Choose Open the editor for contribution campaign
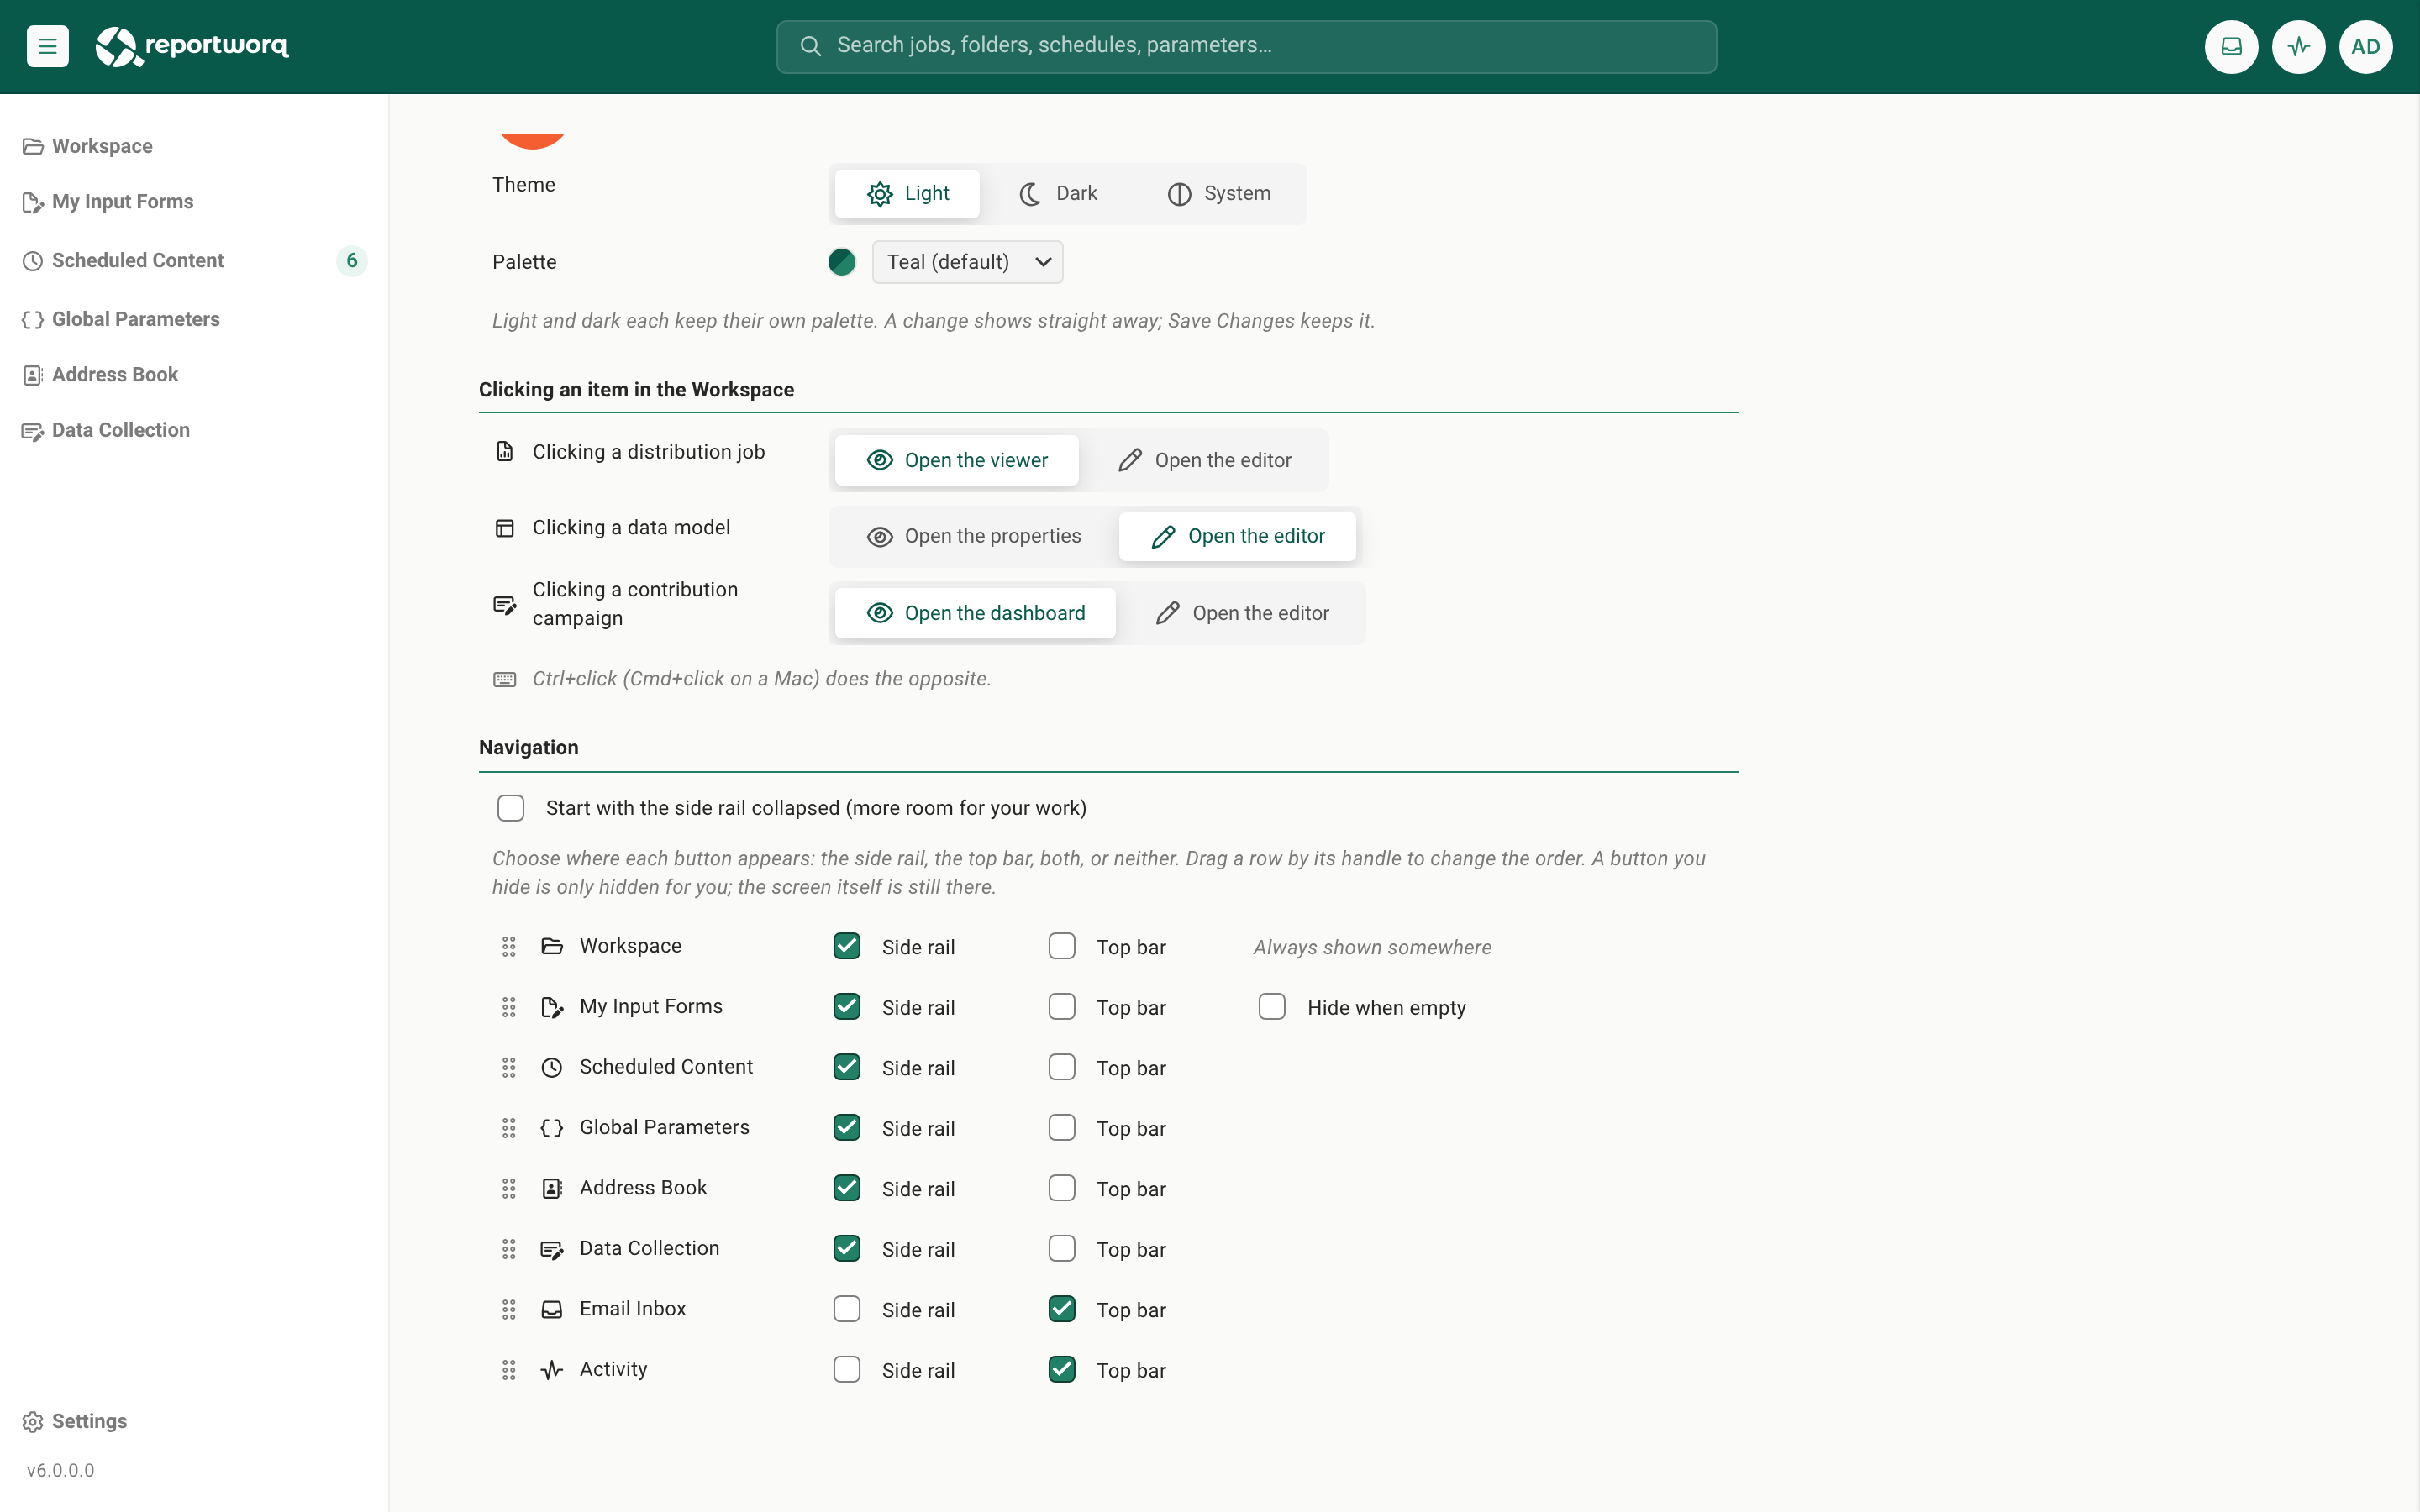This screenshot has height=1512, width=2420. pos(1242,614)
